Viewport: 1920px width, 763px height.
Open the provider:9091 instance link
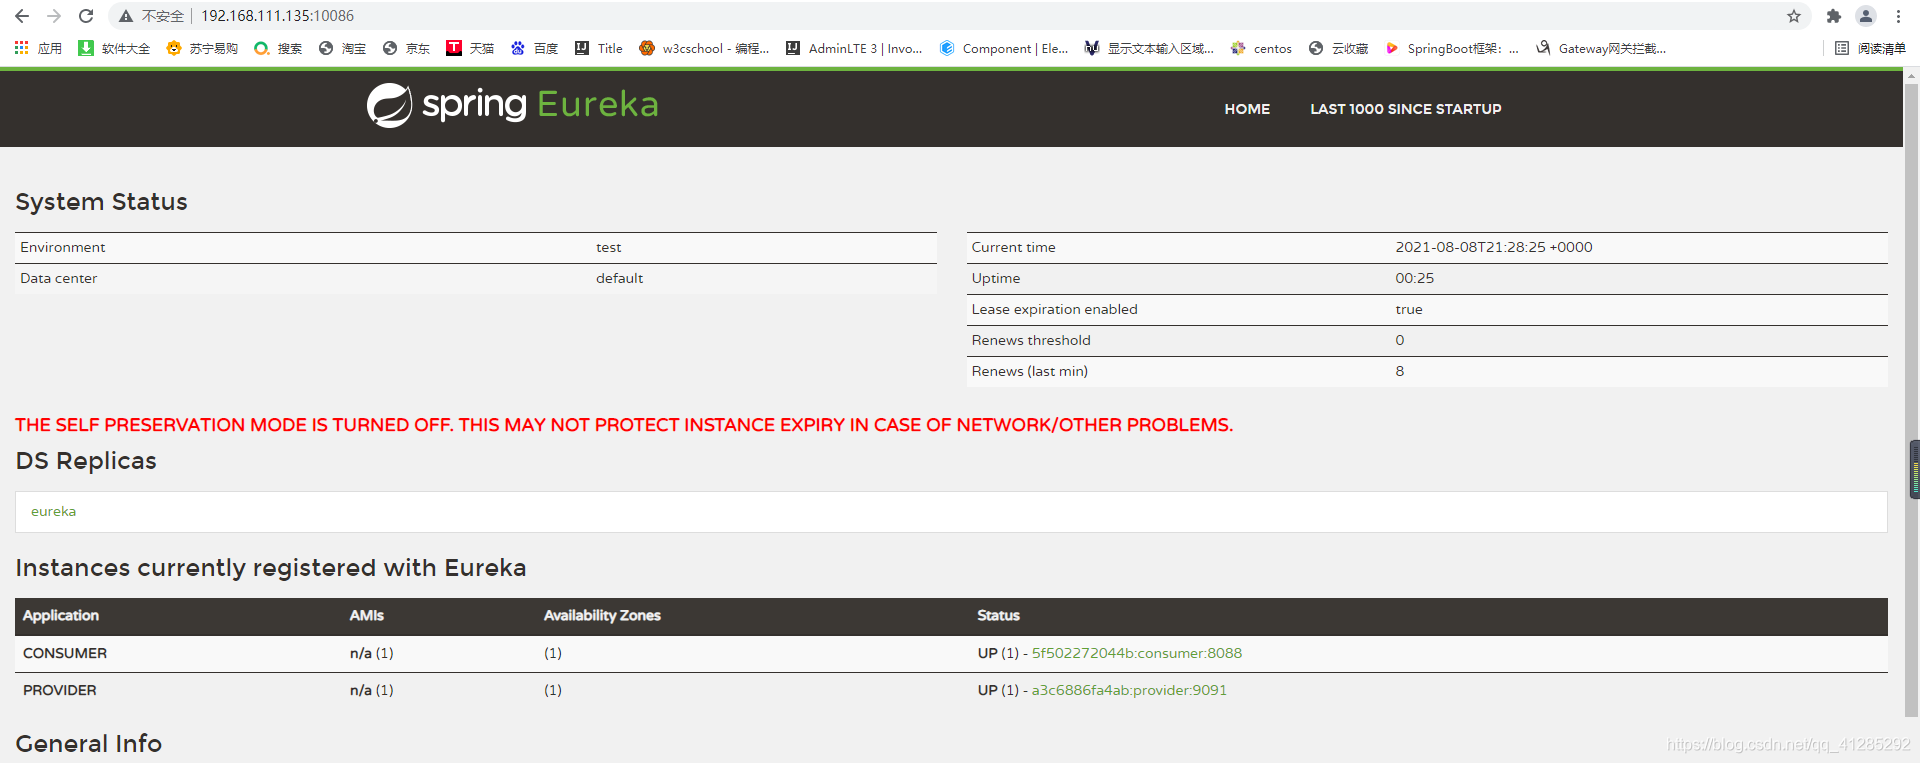1129,690
